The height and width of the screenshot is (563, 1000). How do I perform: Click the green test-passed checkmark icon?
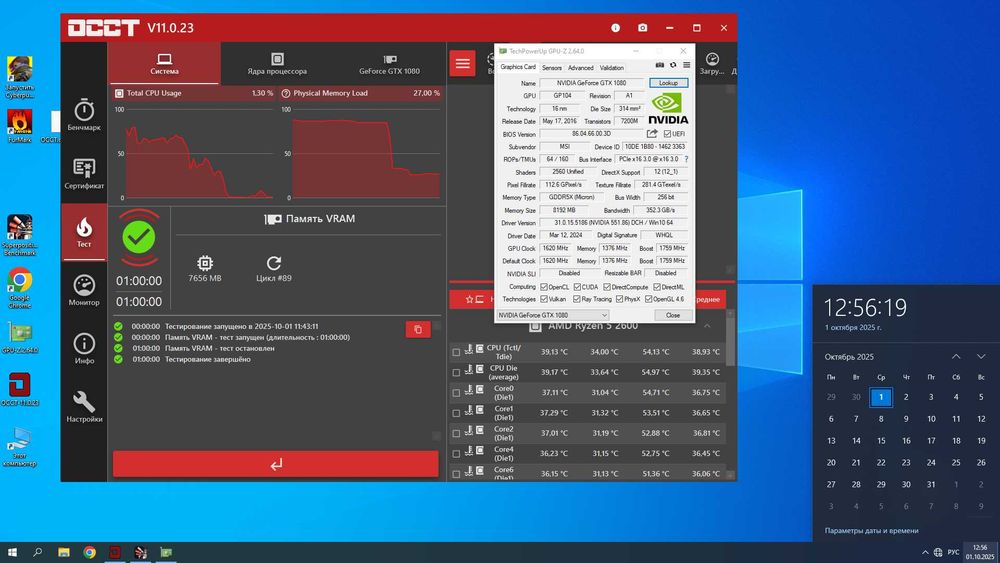point(138,238)
